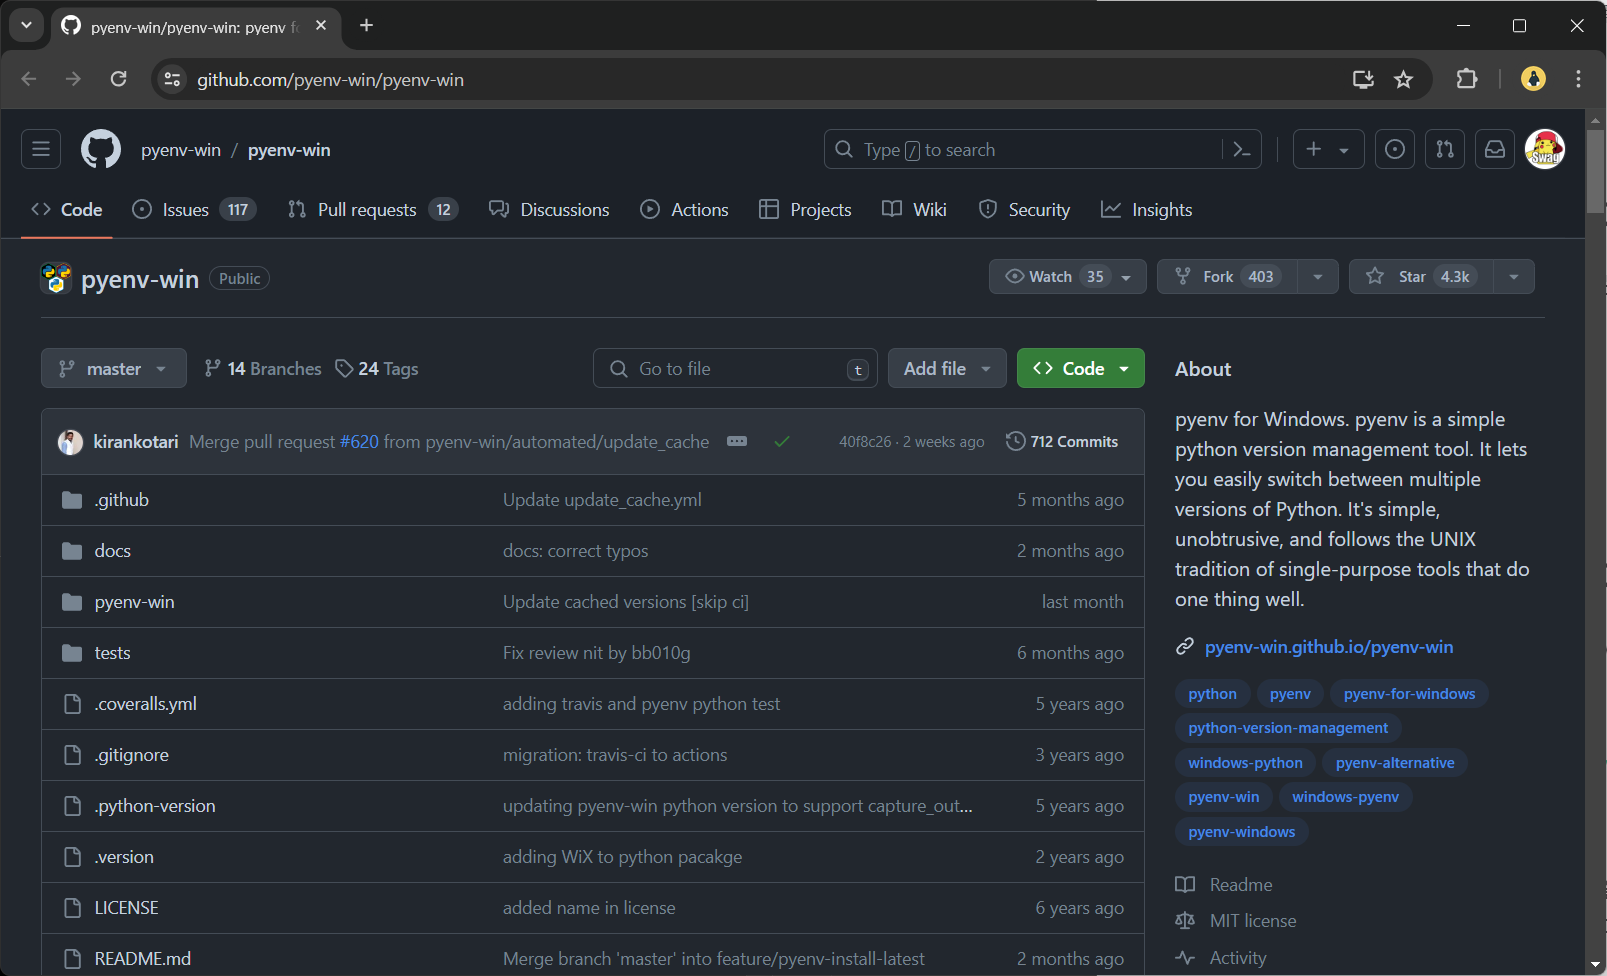The height and width of the screenshot is (976, 1607).
Task: Open the Actions tab
Action: coord(685,209)
